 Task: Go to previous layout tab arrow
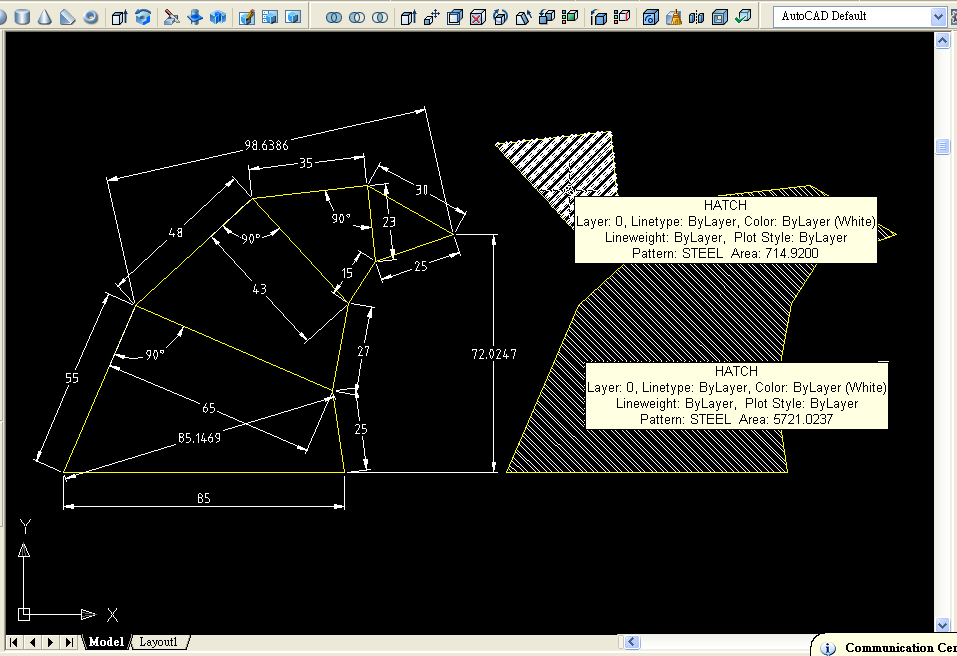tap(32, 642)
